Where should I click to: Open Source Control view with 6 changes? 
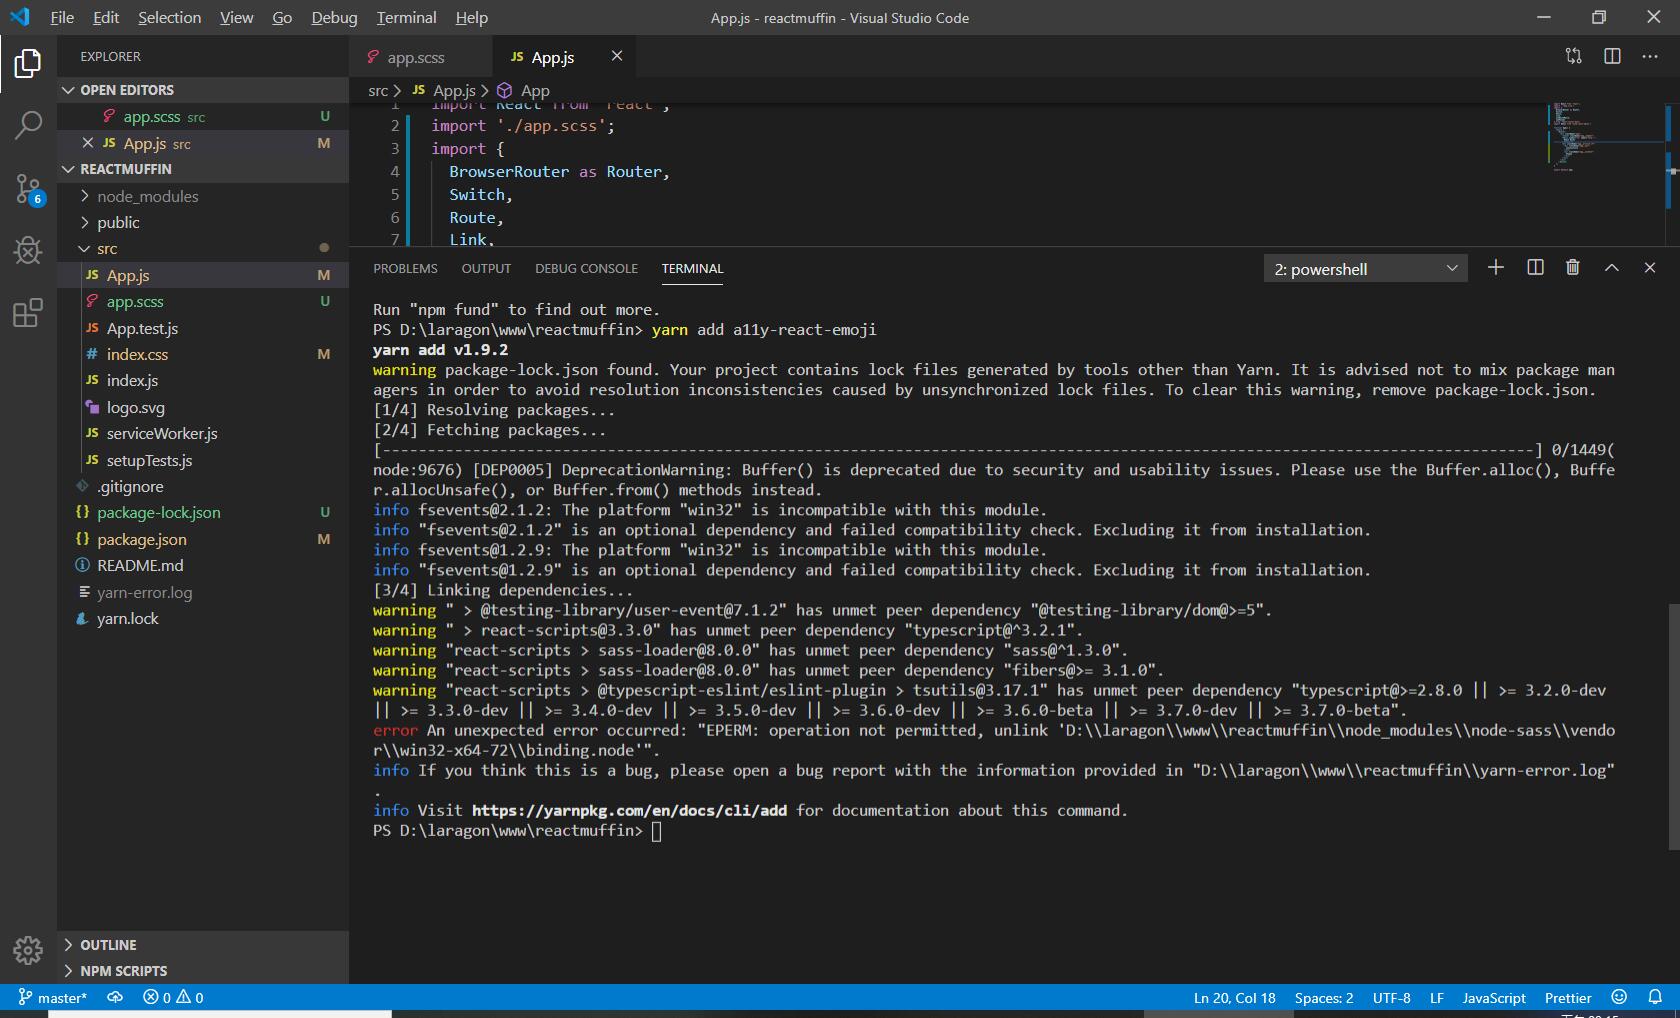click(x=28, y=188)
